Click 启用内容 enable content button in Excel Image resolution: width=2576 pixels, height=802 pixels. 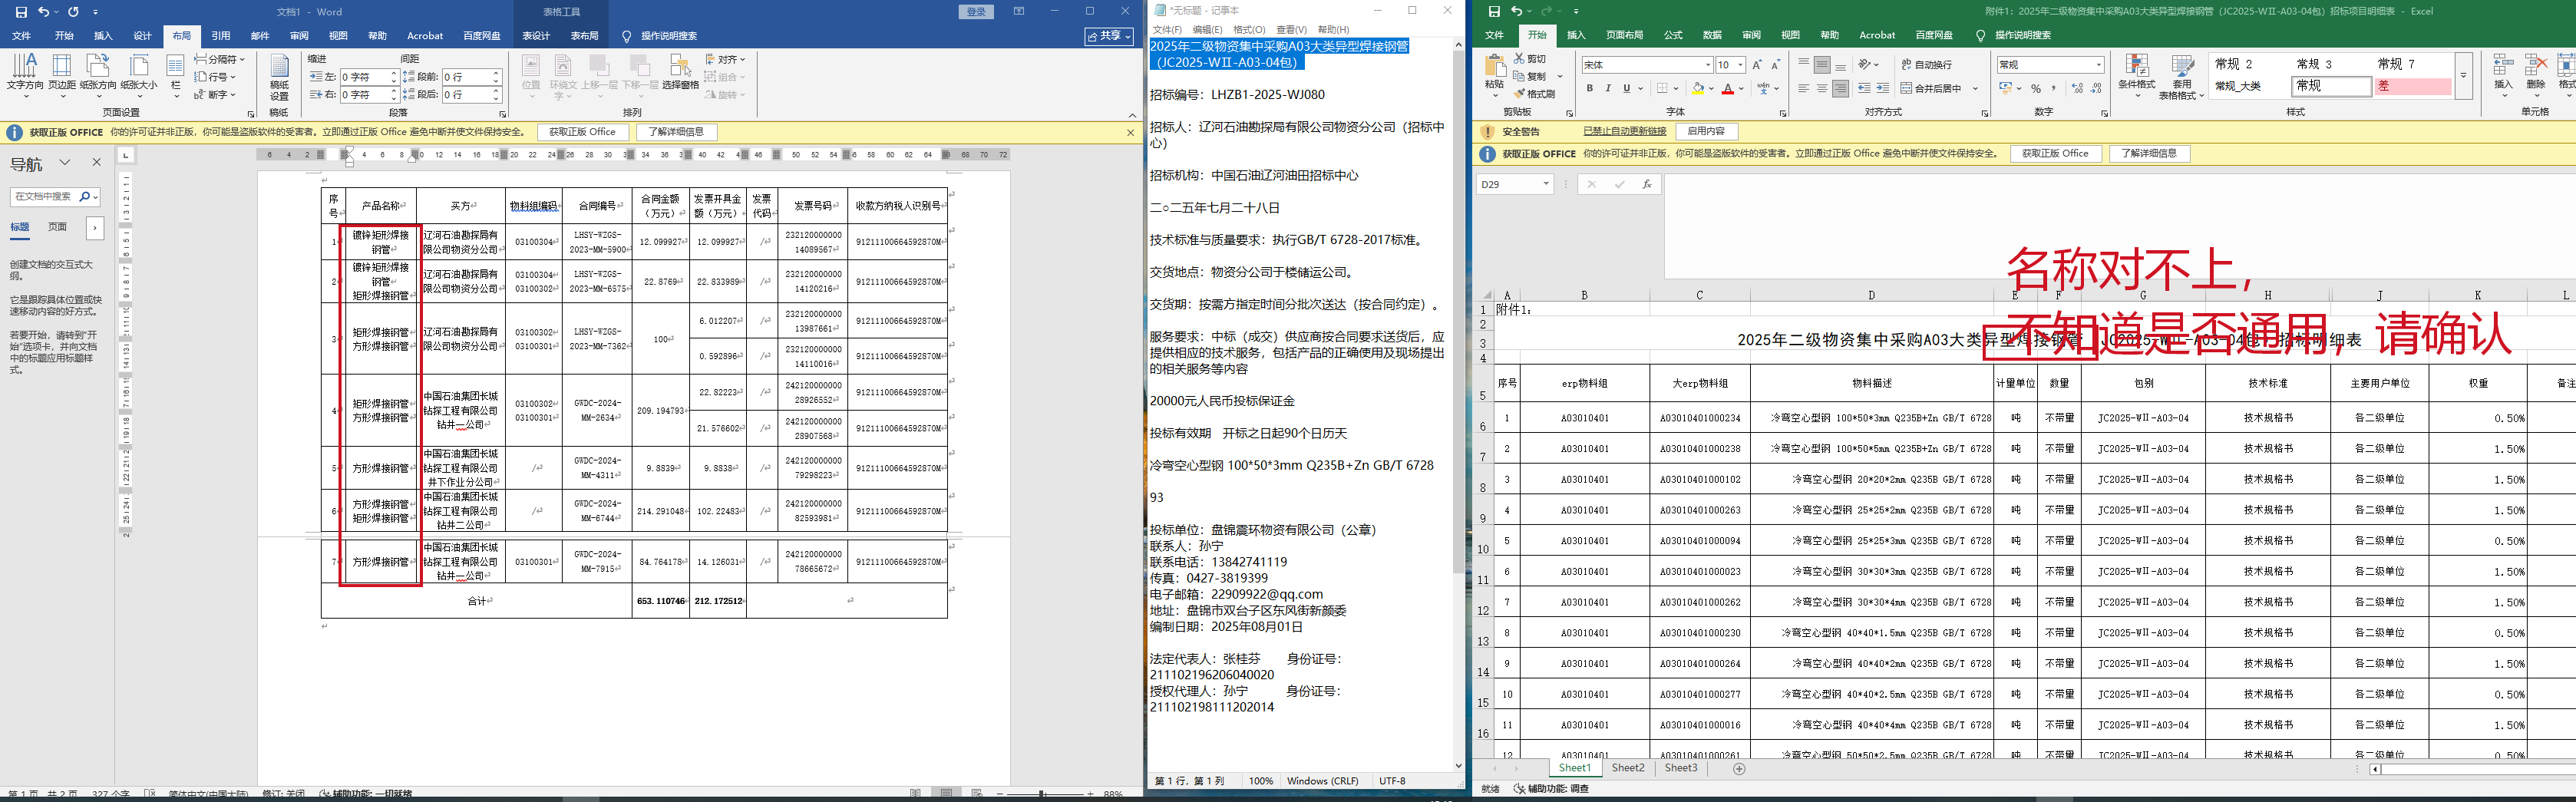(x=1706, y=132)
